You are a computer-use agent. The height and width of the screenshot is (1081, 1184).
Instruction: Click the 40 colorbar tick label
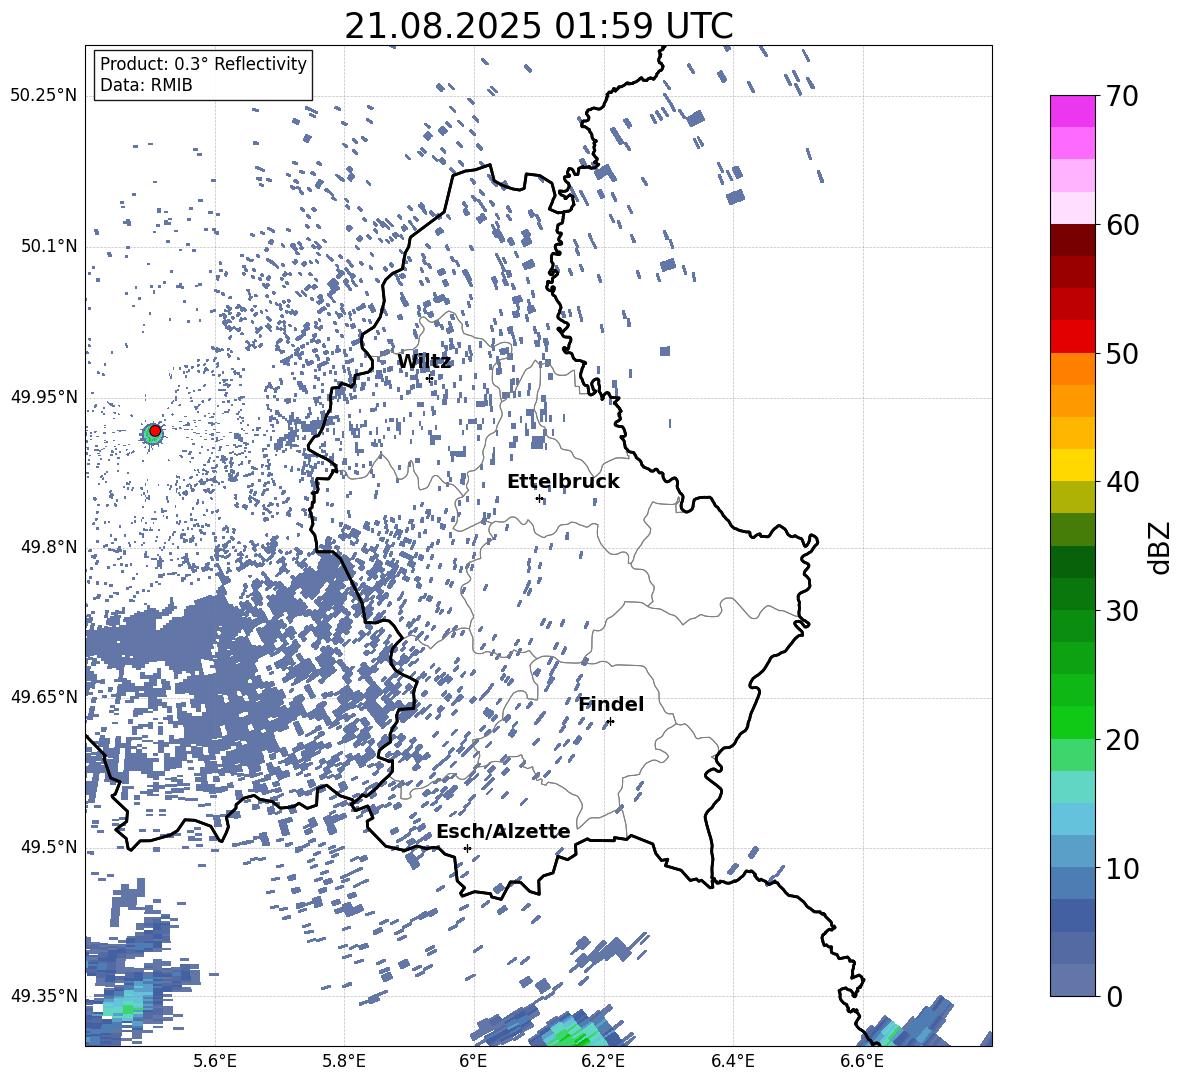coord(1122,482)
